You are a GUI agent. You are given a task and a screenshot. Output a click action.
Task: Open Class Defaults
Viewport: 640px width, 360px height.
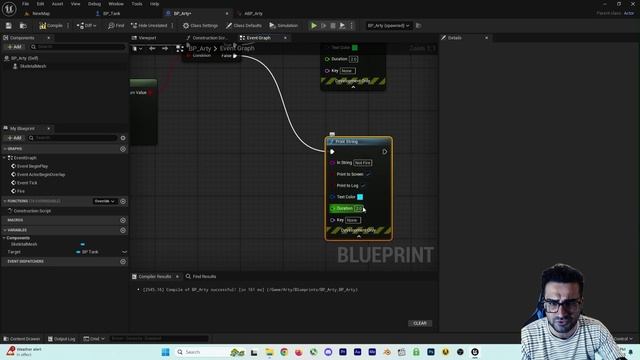click(x=244, y=25)
